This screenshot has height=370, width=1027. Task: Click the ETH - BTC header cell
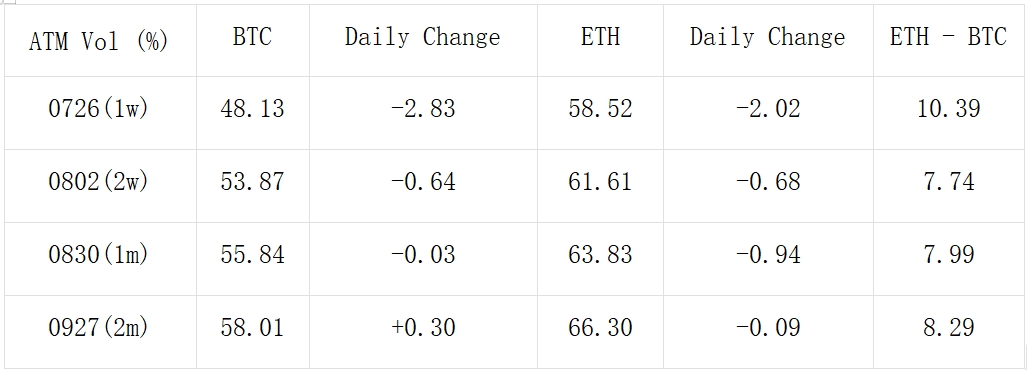pyautogui.click(x=949, y=41)
